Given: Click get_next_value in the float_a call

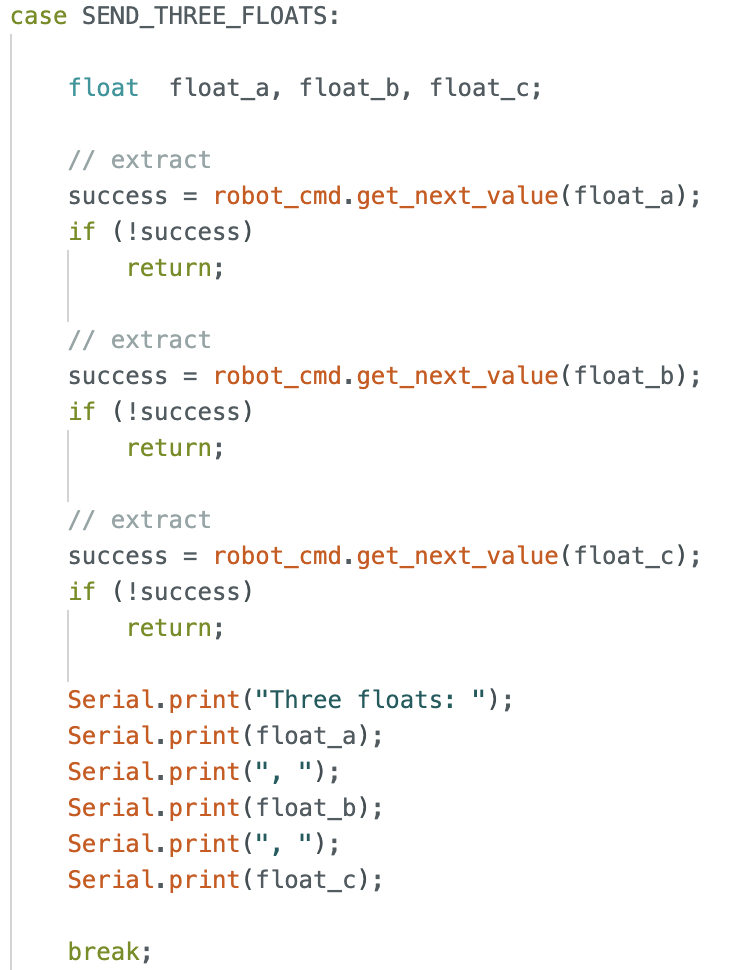Looking at the screenshot, I should pyautogui.click(x=457, y=196).
